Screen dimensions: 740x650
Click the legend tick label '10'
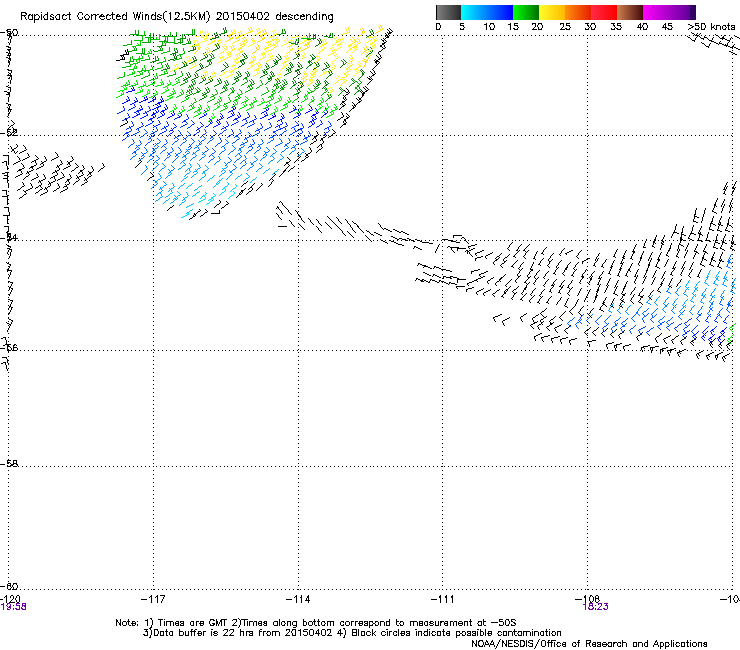tap(489, 27)
